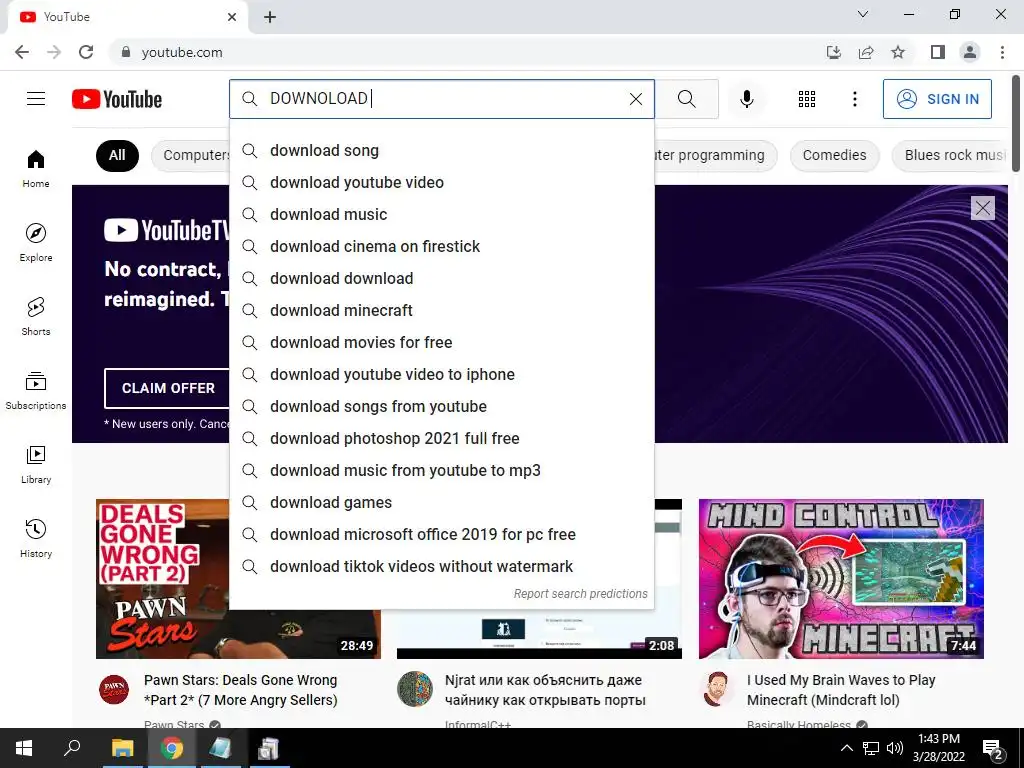1024x768 pixels.
Task: Open the YouTube guide hamburger menu
Action: (x=36, y=99)
